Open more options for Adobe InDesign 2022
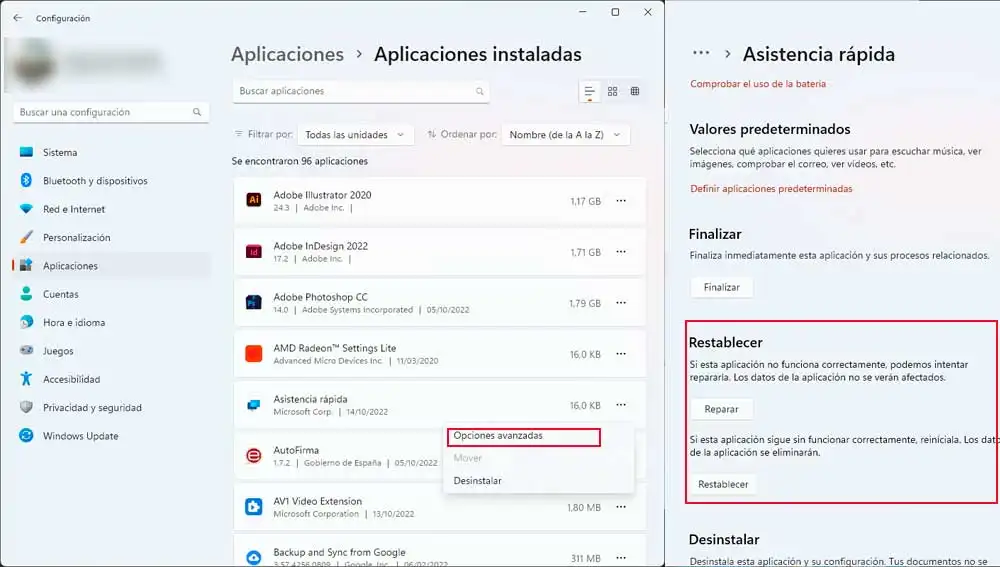This screenshot has height=567, width=1000. (621, 252)
